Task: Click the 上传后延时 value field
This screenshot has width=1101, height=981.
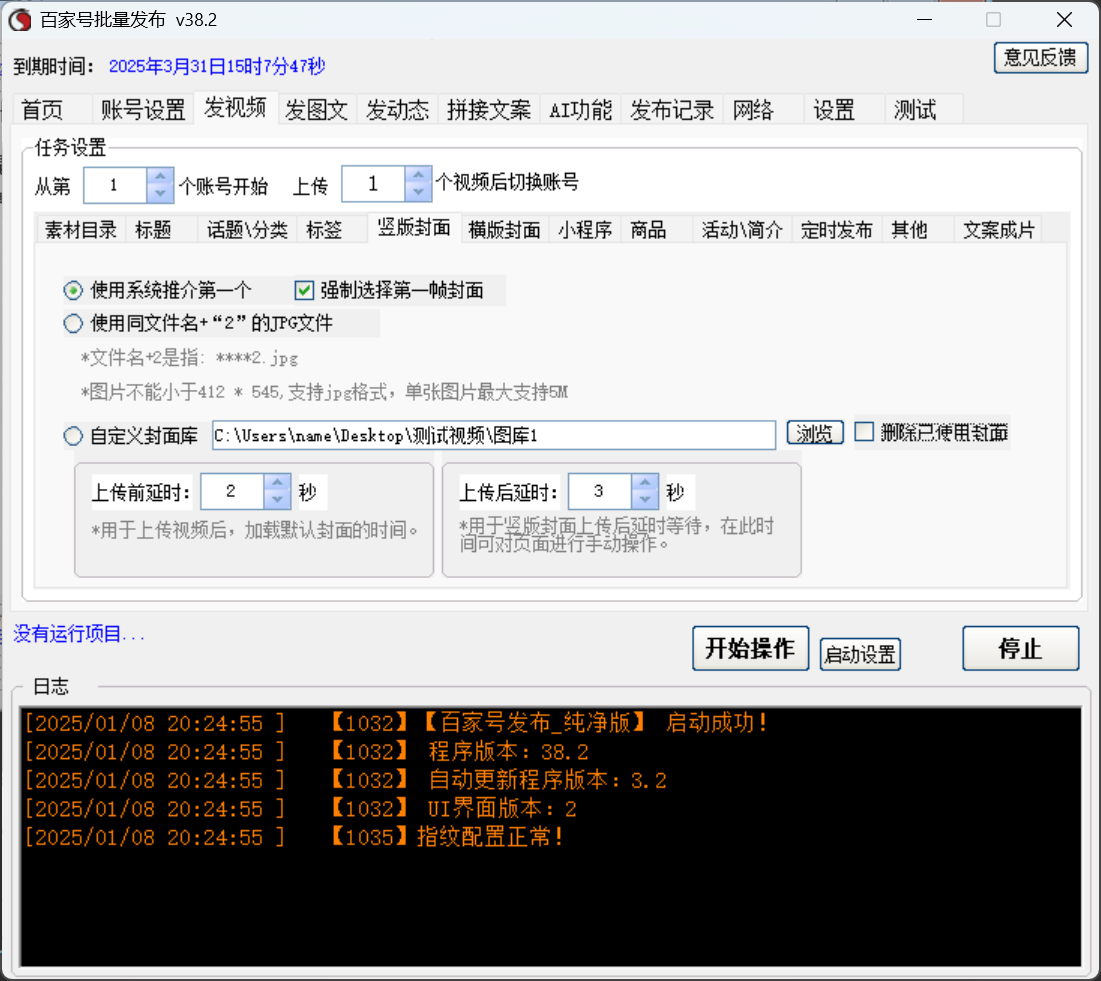Action: [600, 492]
